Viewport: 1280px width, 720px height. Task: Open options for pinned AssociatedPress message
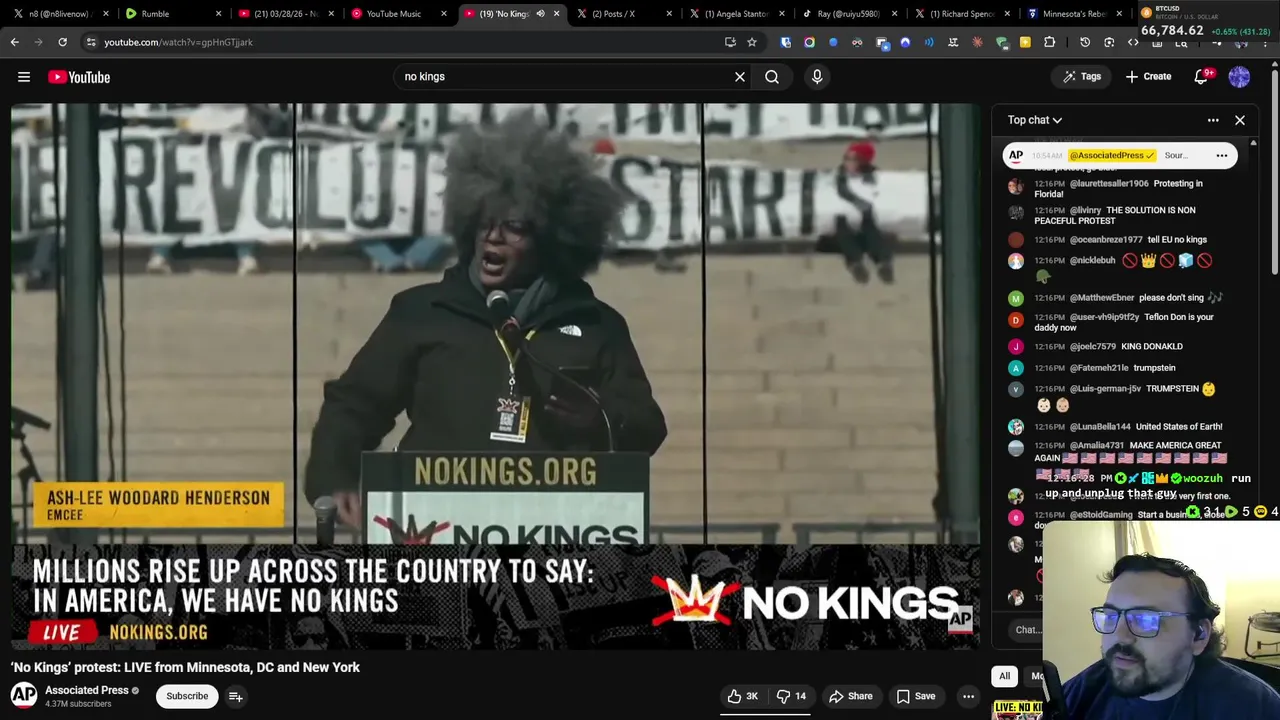(x=1222, y=156)
